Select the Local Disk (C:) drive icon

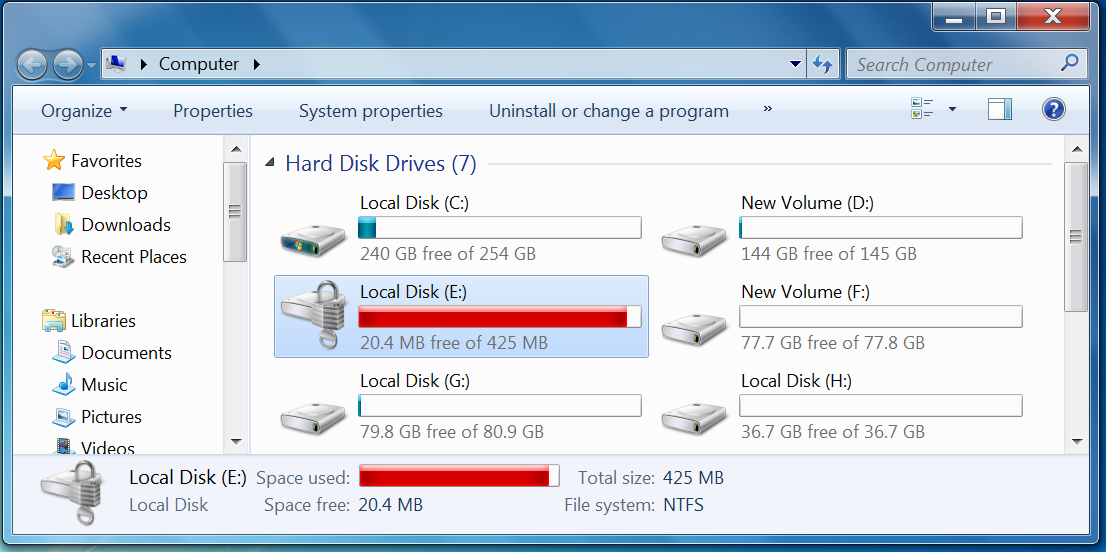tap(312, 238)
